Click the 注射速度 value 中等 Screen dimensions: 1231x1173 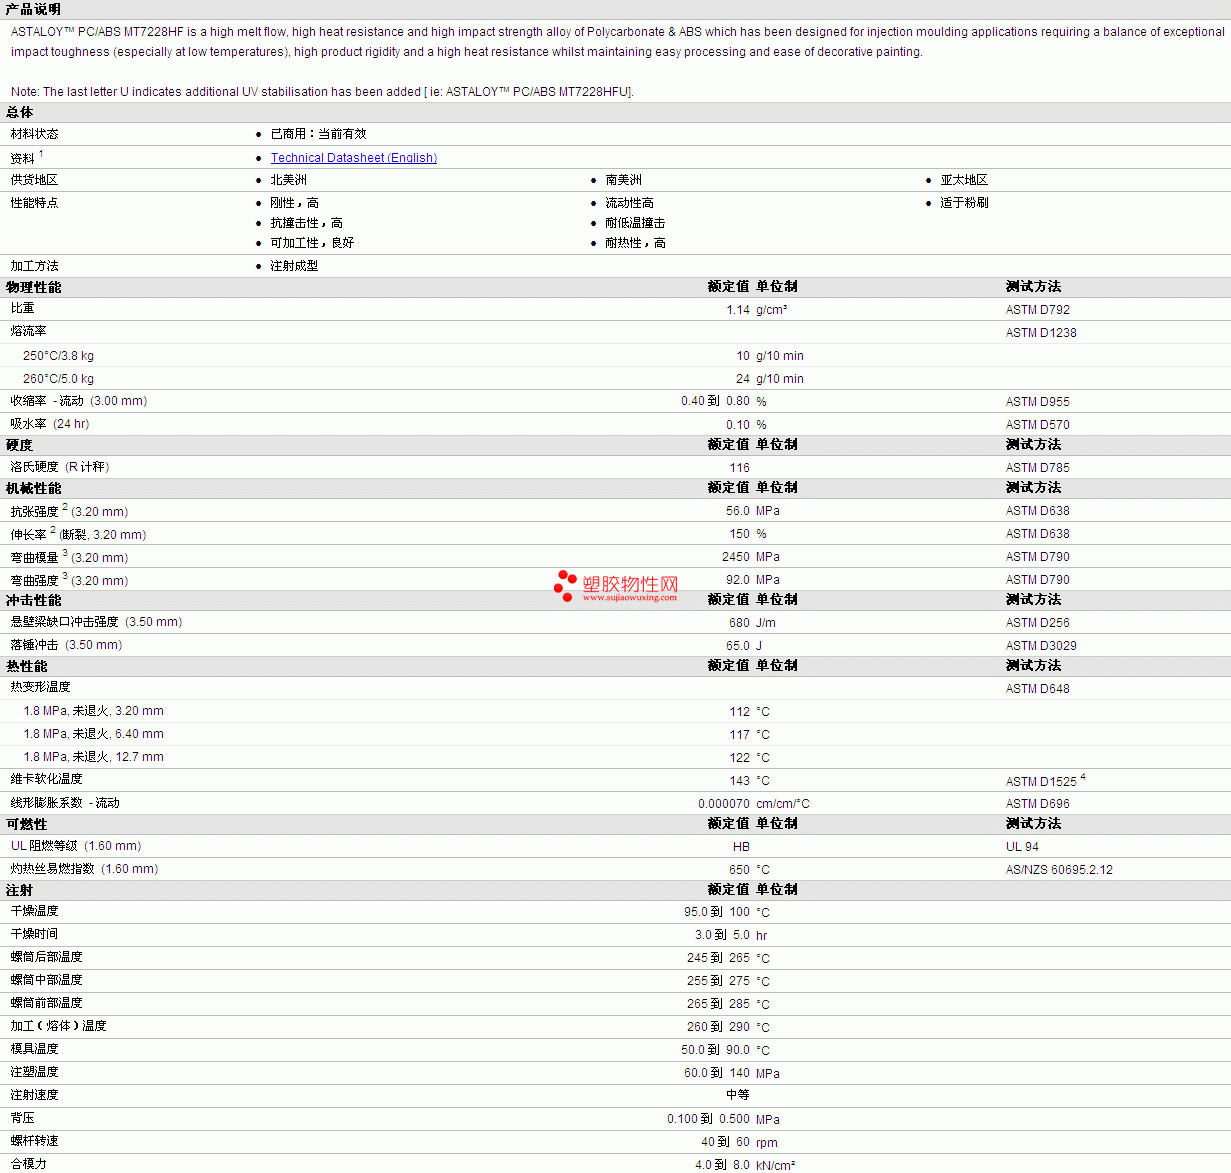738,1095
